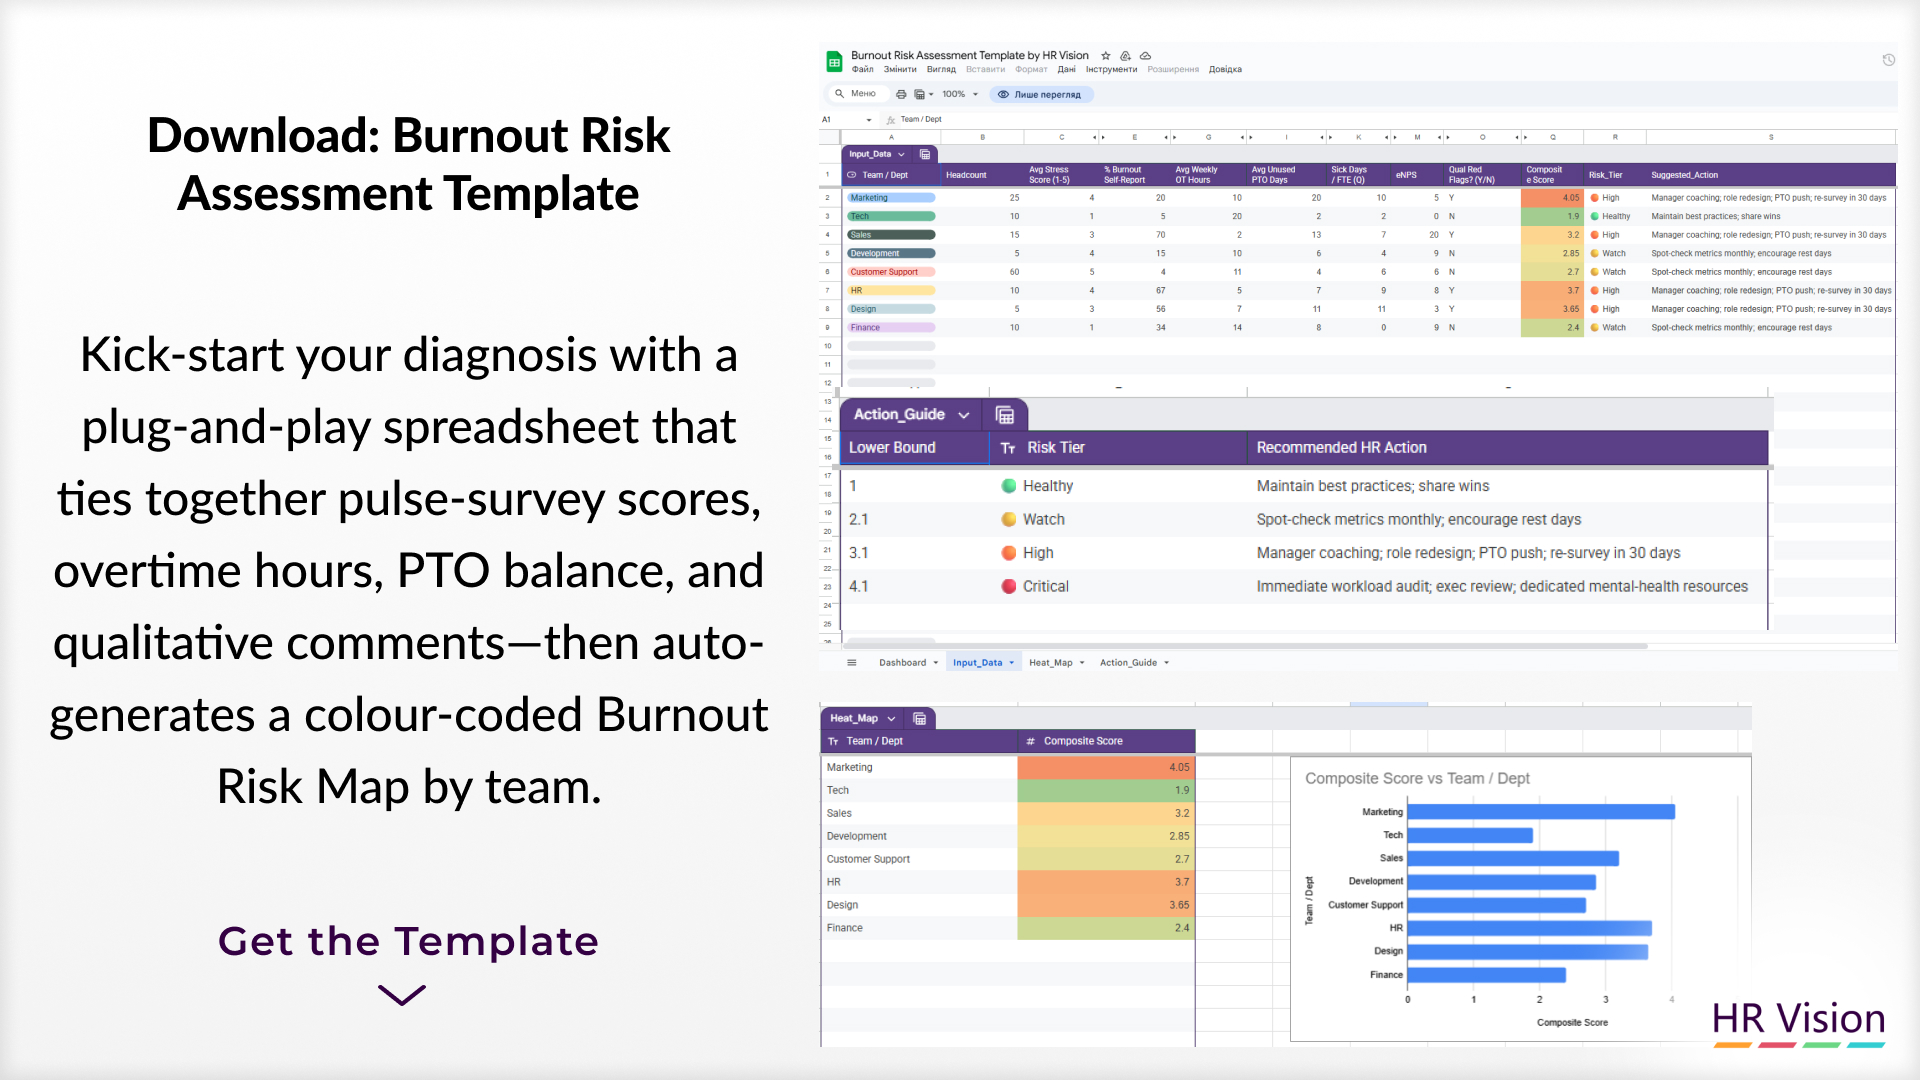Open version history clock icon
The image size is (1920, 1080).
point(1889,60)
